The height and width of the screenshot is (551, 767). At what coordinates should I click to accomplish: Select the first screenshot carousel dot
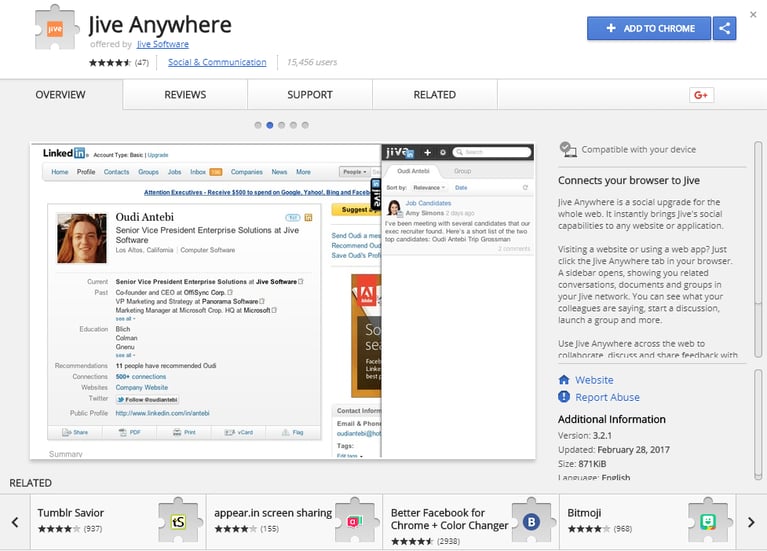click(258, 125)
